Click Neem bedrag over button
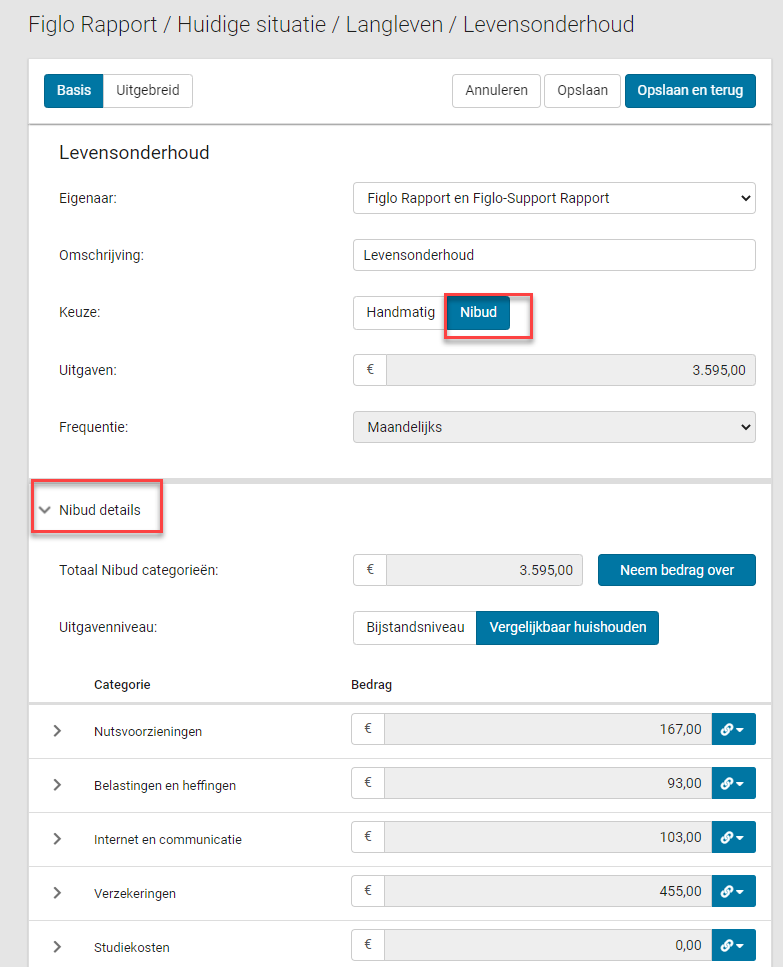This screenshot has height=967, width=783. 676,570
